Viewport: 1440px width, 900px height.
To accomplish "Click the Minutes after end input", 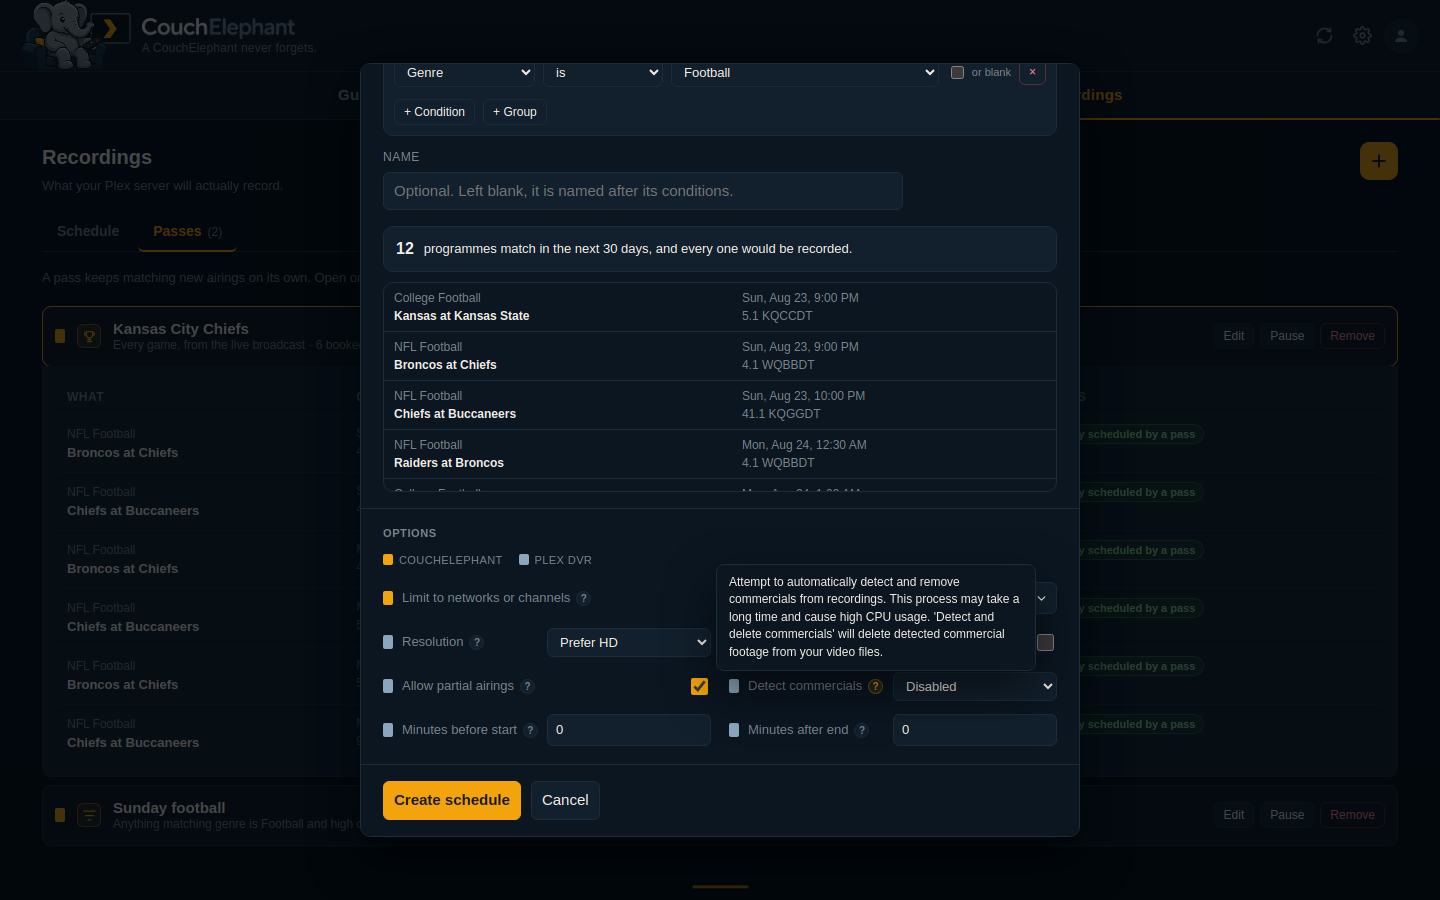I will point(975,730).
